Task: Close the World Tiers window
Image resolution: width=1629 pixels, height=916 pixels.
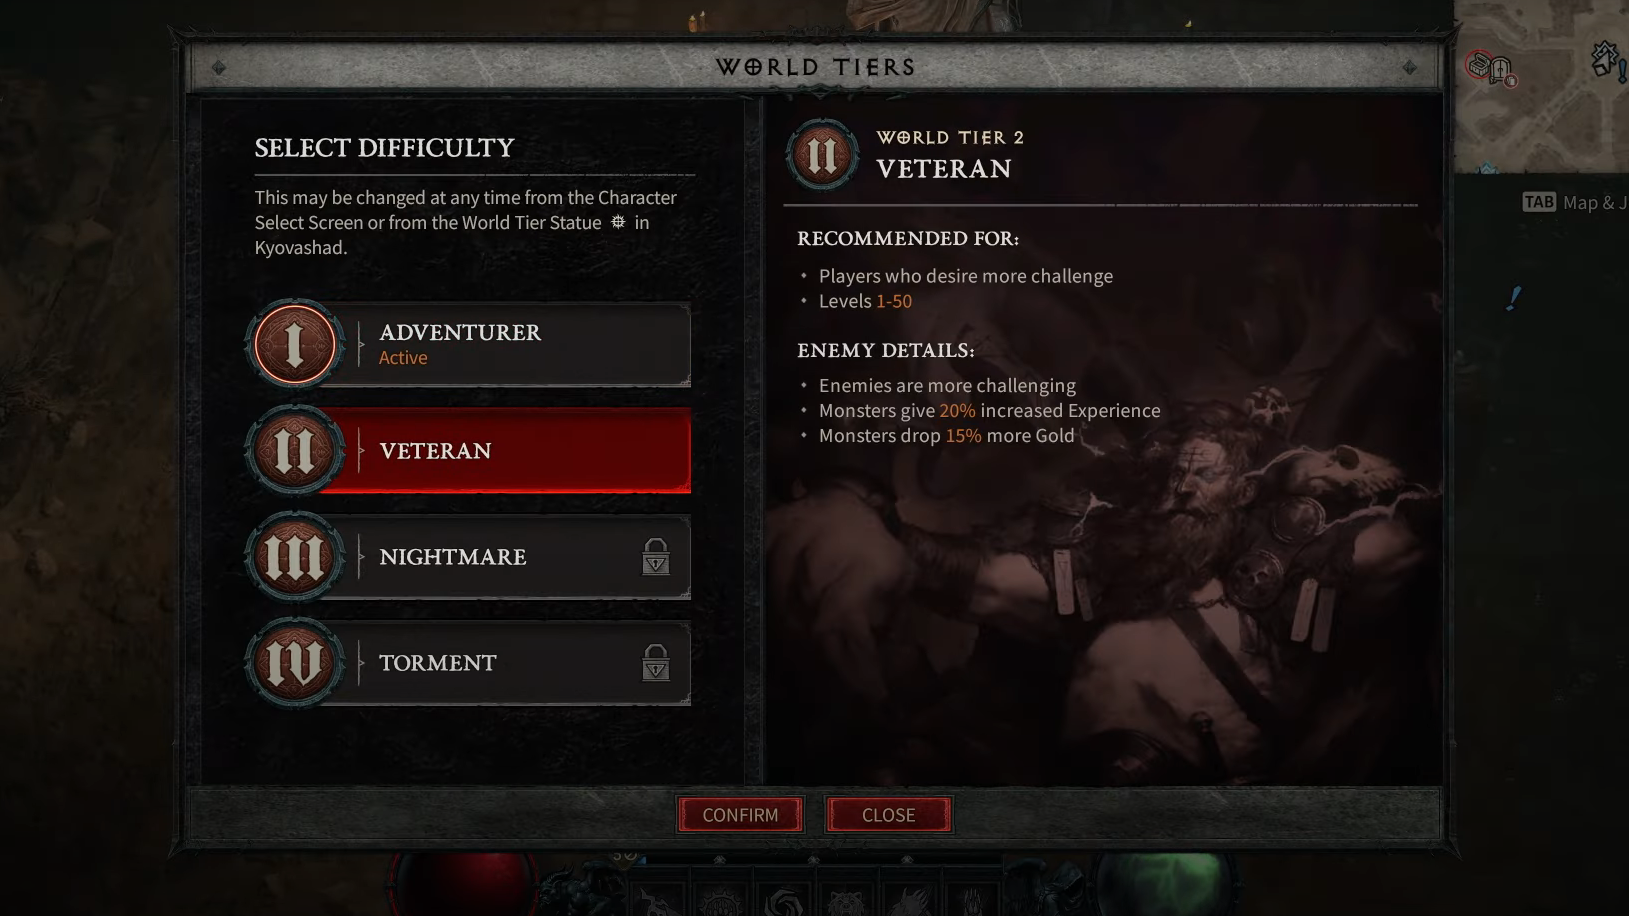Action: (x=888, y=815)
